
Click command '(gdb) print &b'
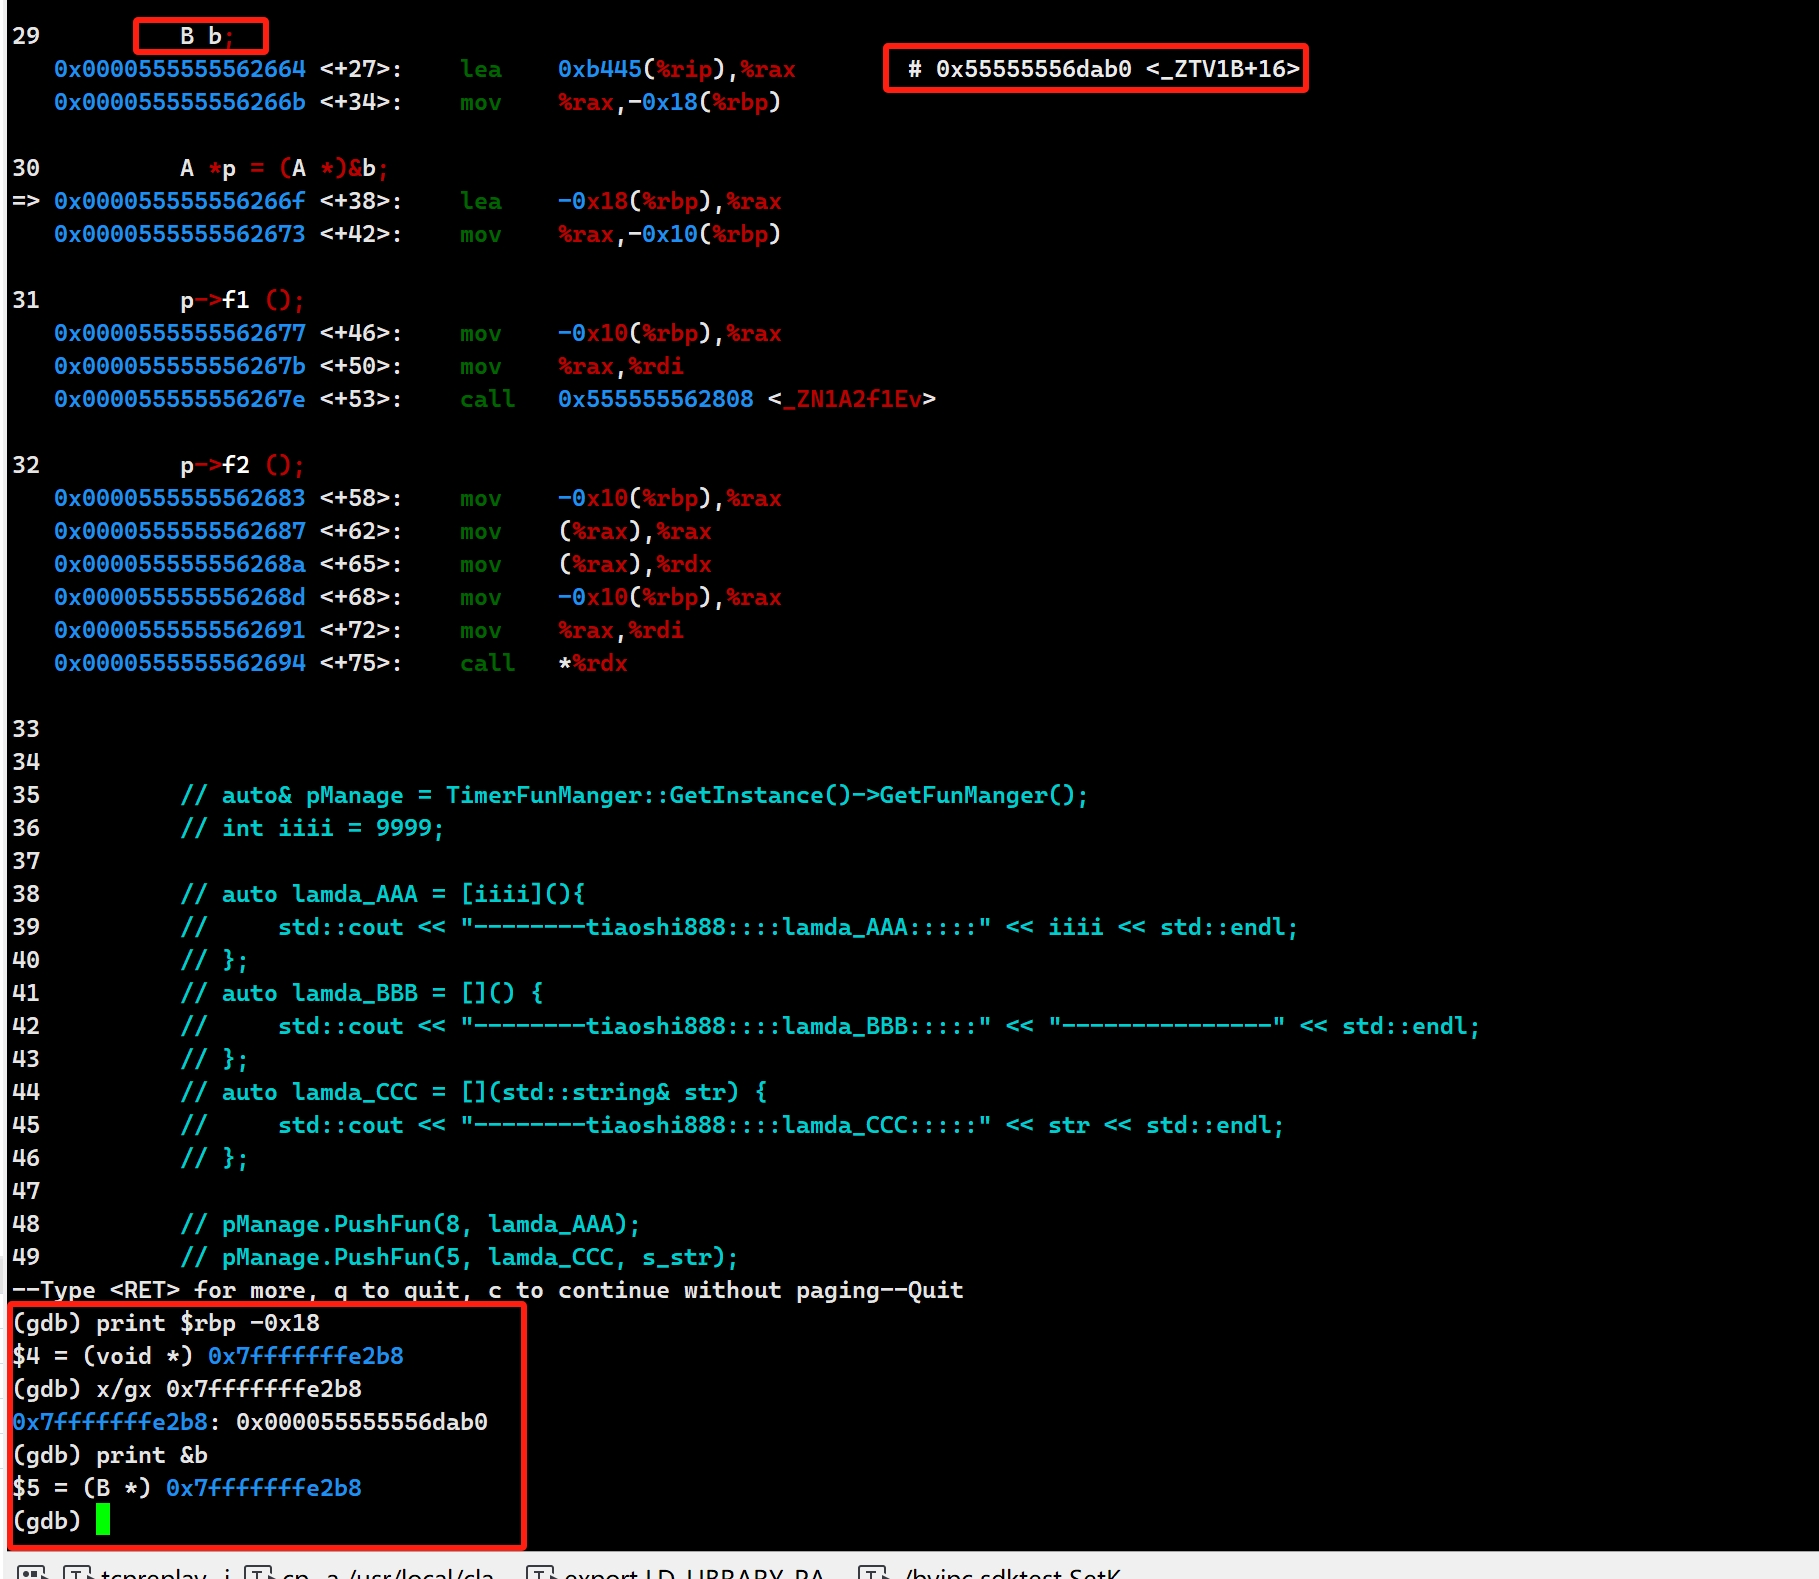[110, 1455]
